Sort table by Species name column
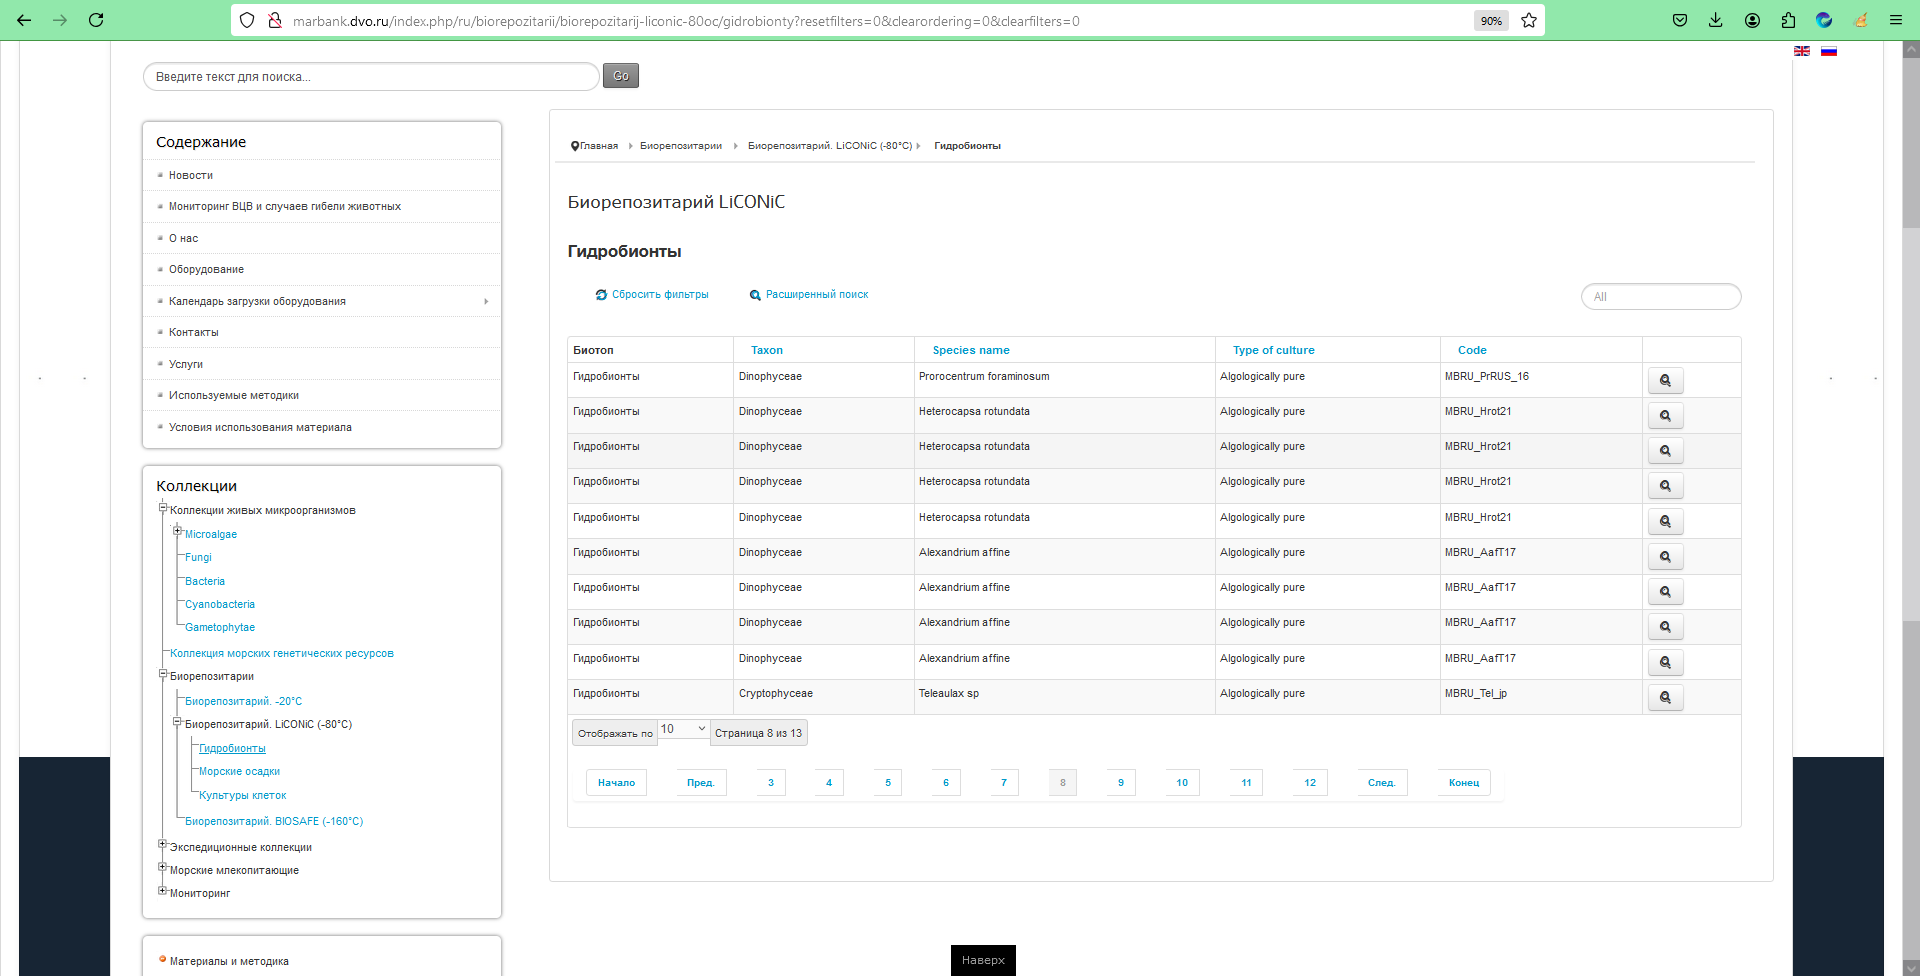This screenshot has width=1920, height=976. click(x=971, y=351)
